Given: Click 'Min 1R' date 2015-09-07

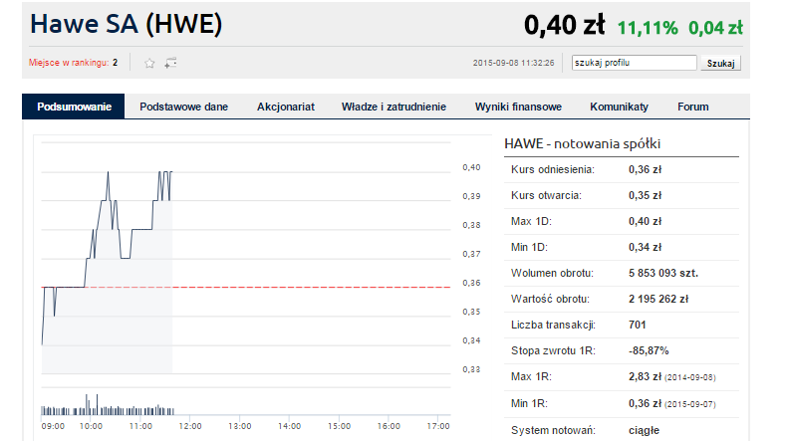Looking at the screenshot, I should (690, 404).
